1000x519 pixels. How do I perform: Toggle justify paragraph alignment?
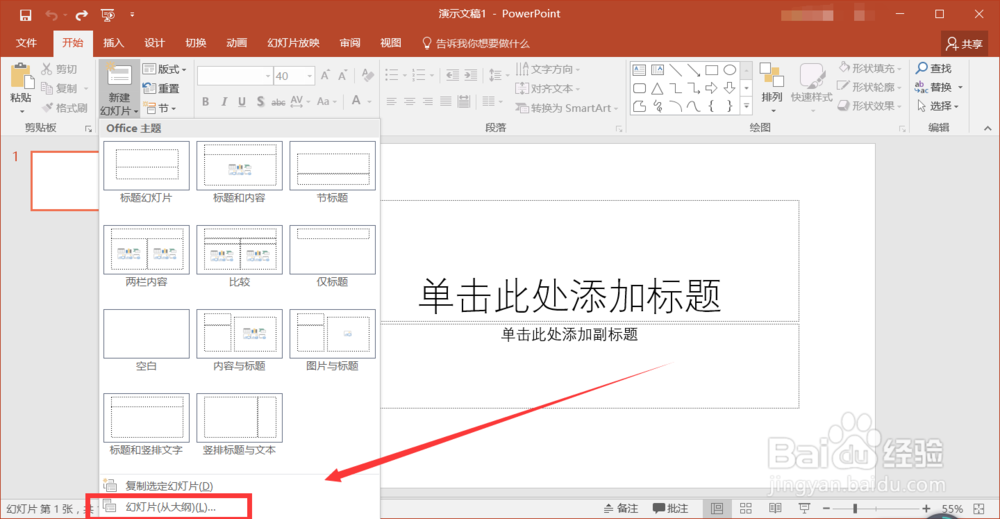446,101
